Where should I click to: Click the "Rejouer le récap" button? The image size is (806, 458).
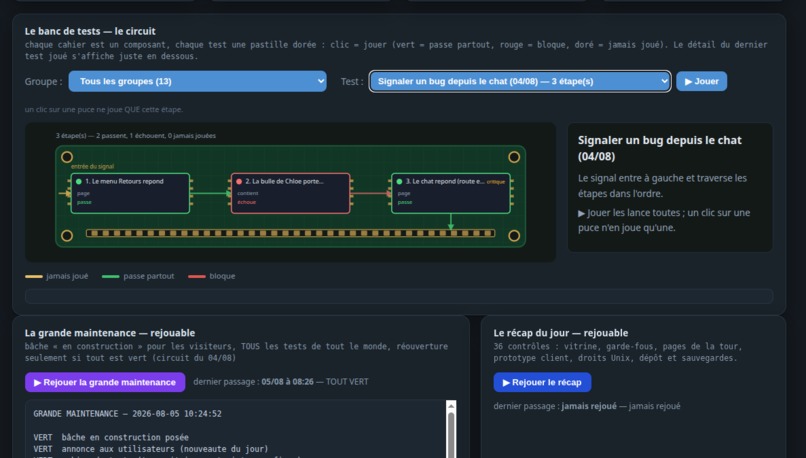[x=542, y=382]
